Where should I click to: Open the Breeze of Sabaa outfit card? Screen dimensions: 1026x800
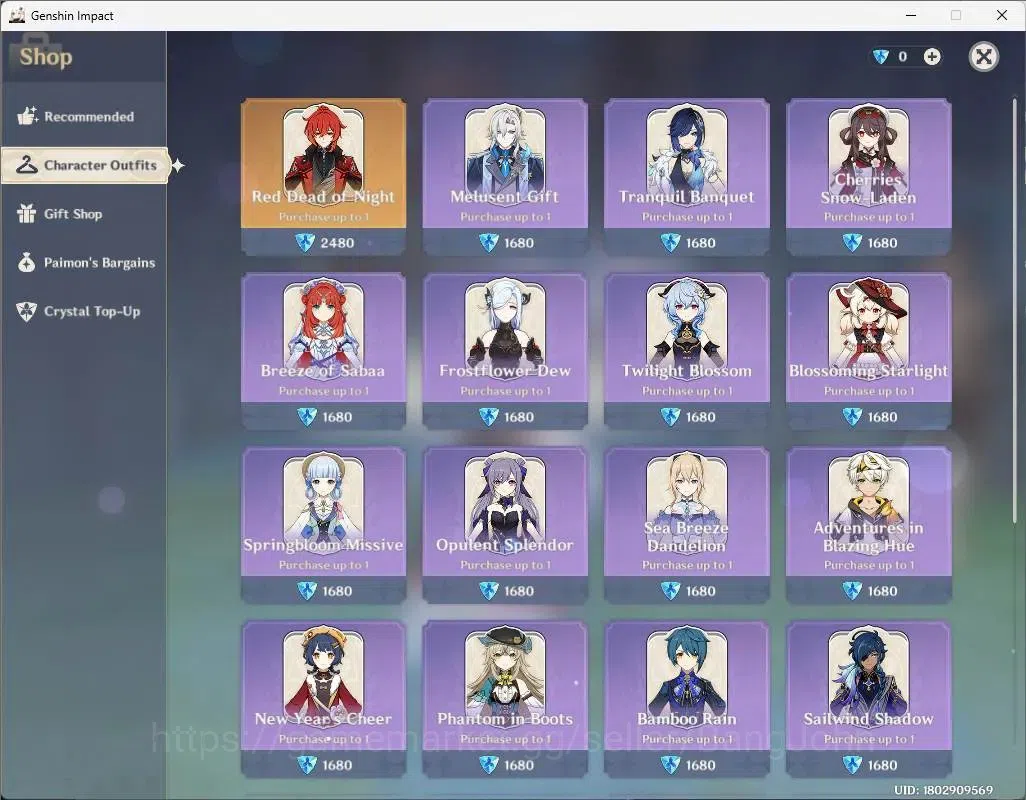coord(323,351)
